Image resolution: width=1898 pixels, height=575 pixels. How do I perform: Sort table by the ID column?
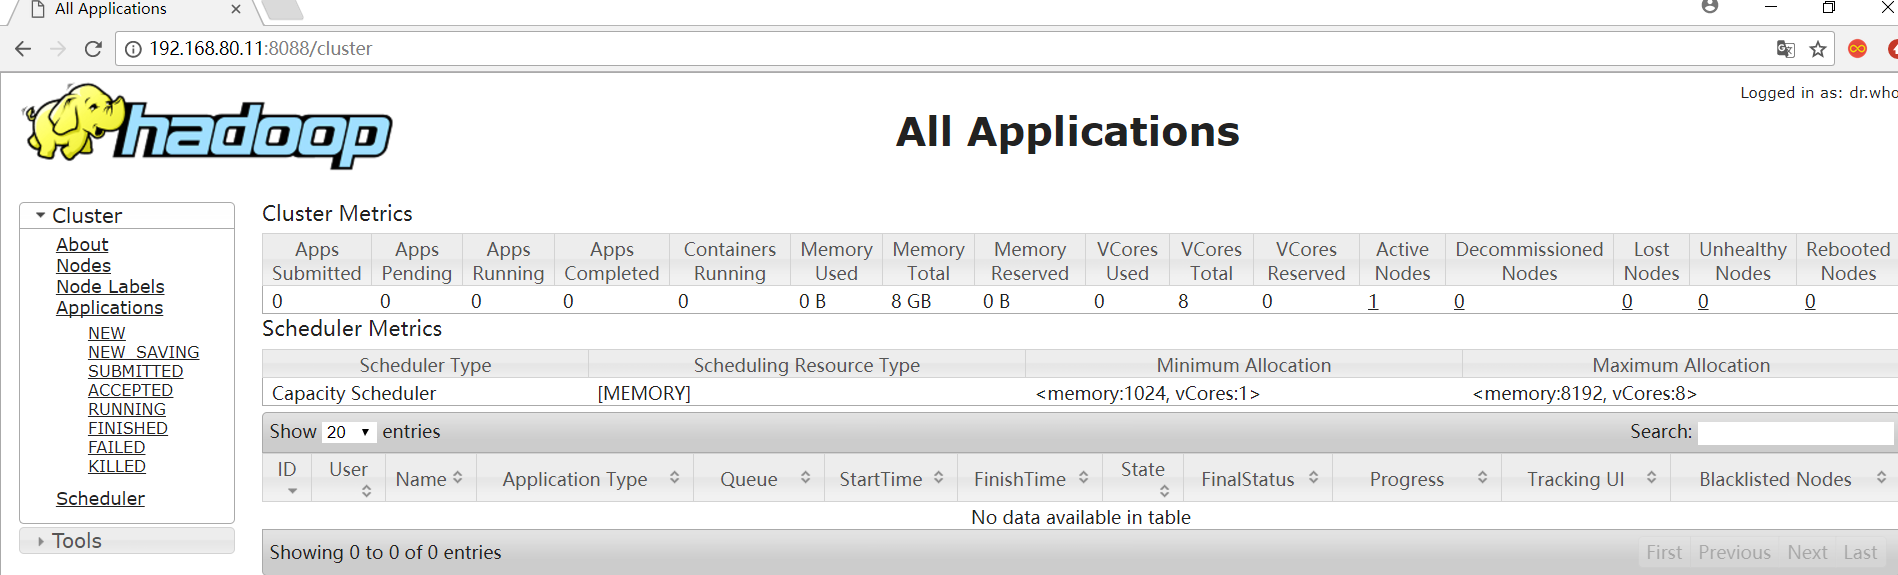tap(287, 477)
